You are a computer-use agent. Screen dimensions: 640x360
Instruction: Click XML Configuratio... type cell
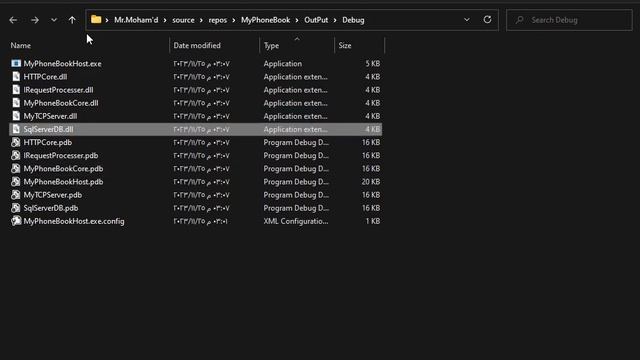click(296, 221)
